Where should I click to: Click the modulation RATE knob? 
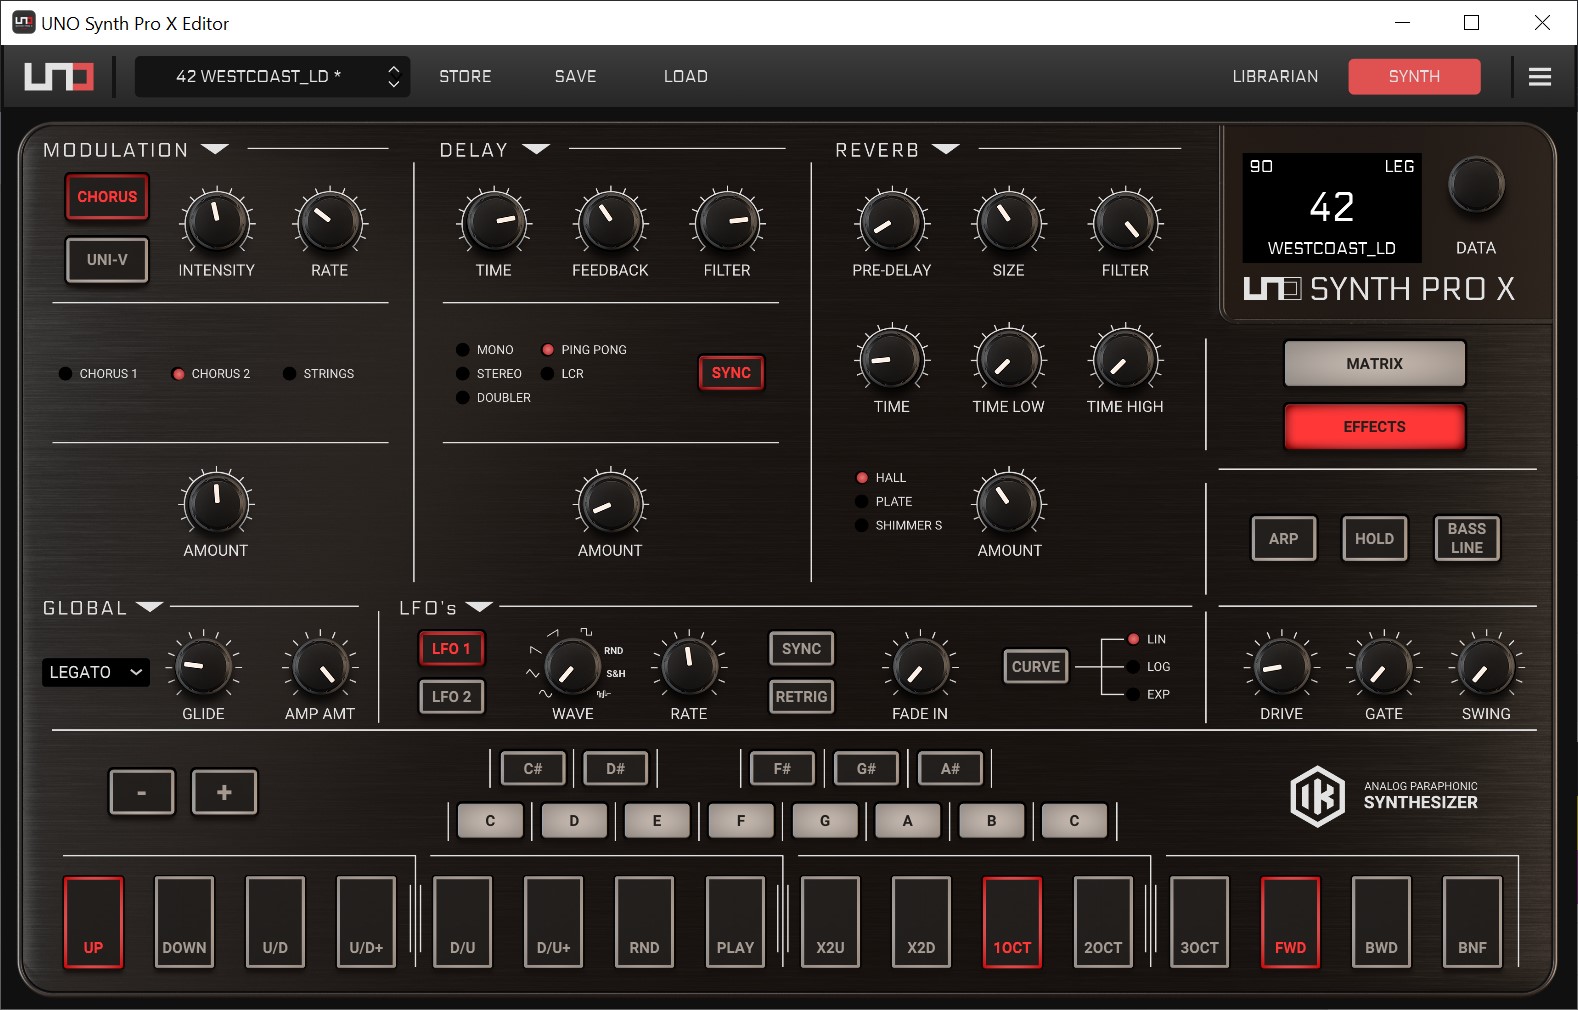click(330, 222)
